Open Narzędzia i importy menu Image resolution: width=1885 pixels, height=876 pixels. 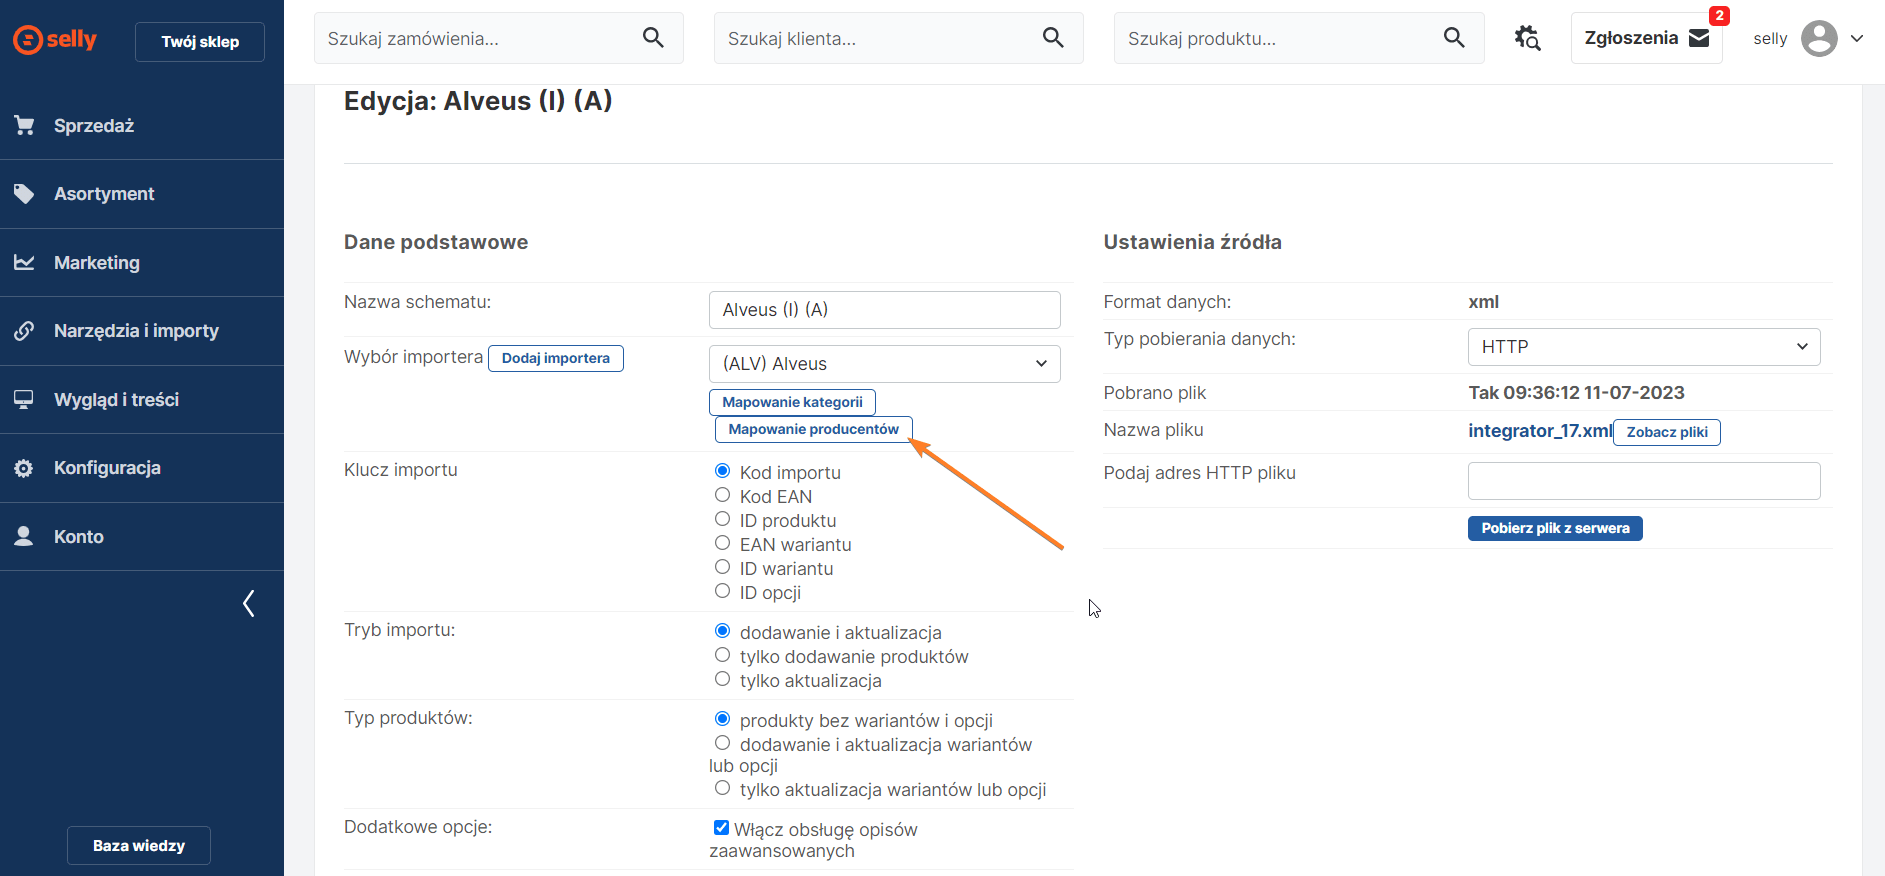click(x=136, y=331)
